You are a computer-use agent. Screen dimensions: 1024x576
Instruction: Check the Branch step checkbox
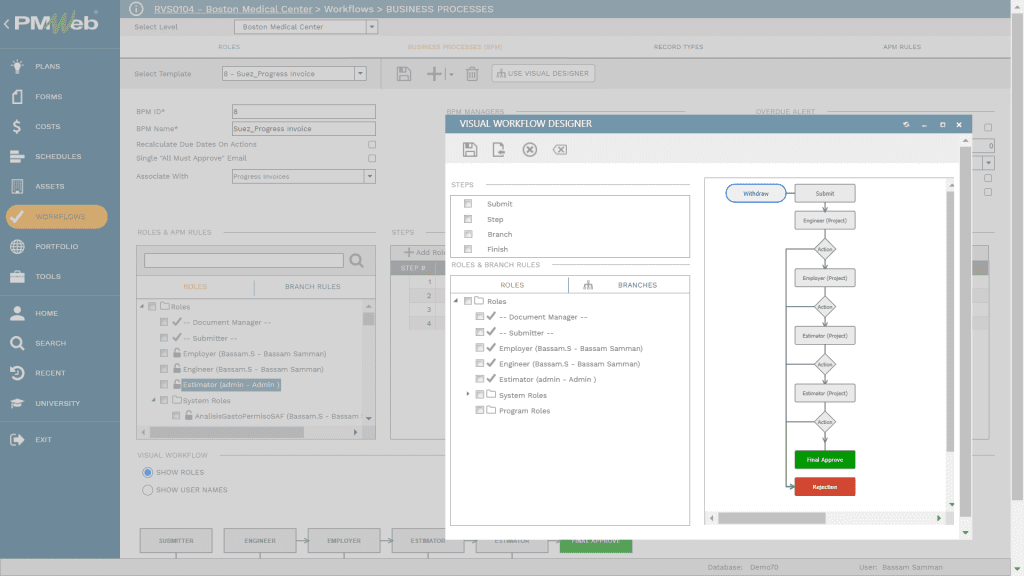468,234
